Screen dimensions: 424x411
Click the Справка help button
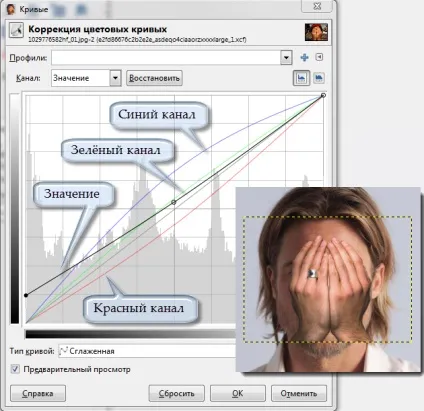tap(38, 393)
